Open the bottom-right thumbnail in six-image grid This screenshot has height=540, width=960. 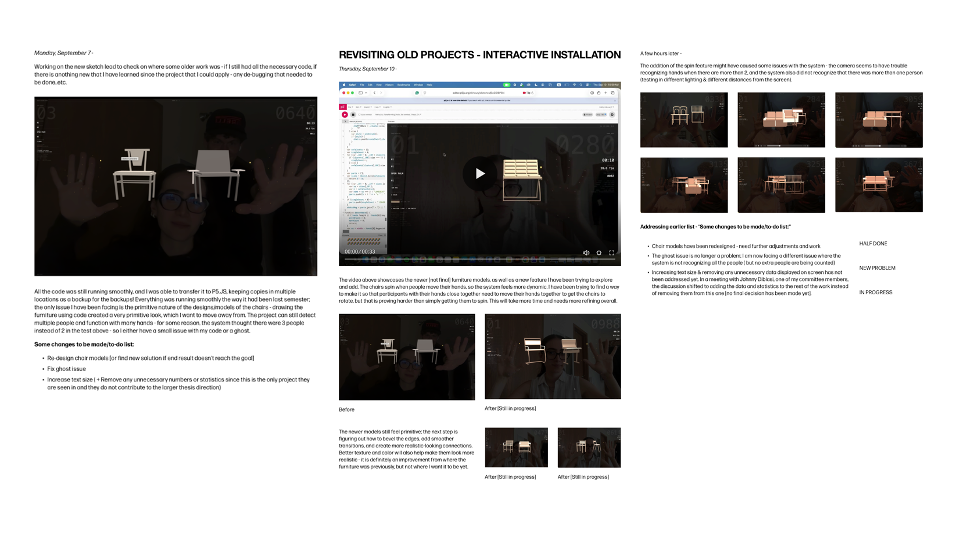879,185
